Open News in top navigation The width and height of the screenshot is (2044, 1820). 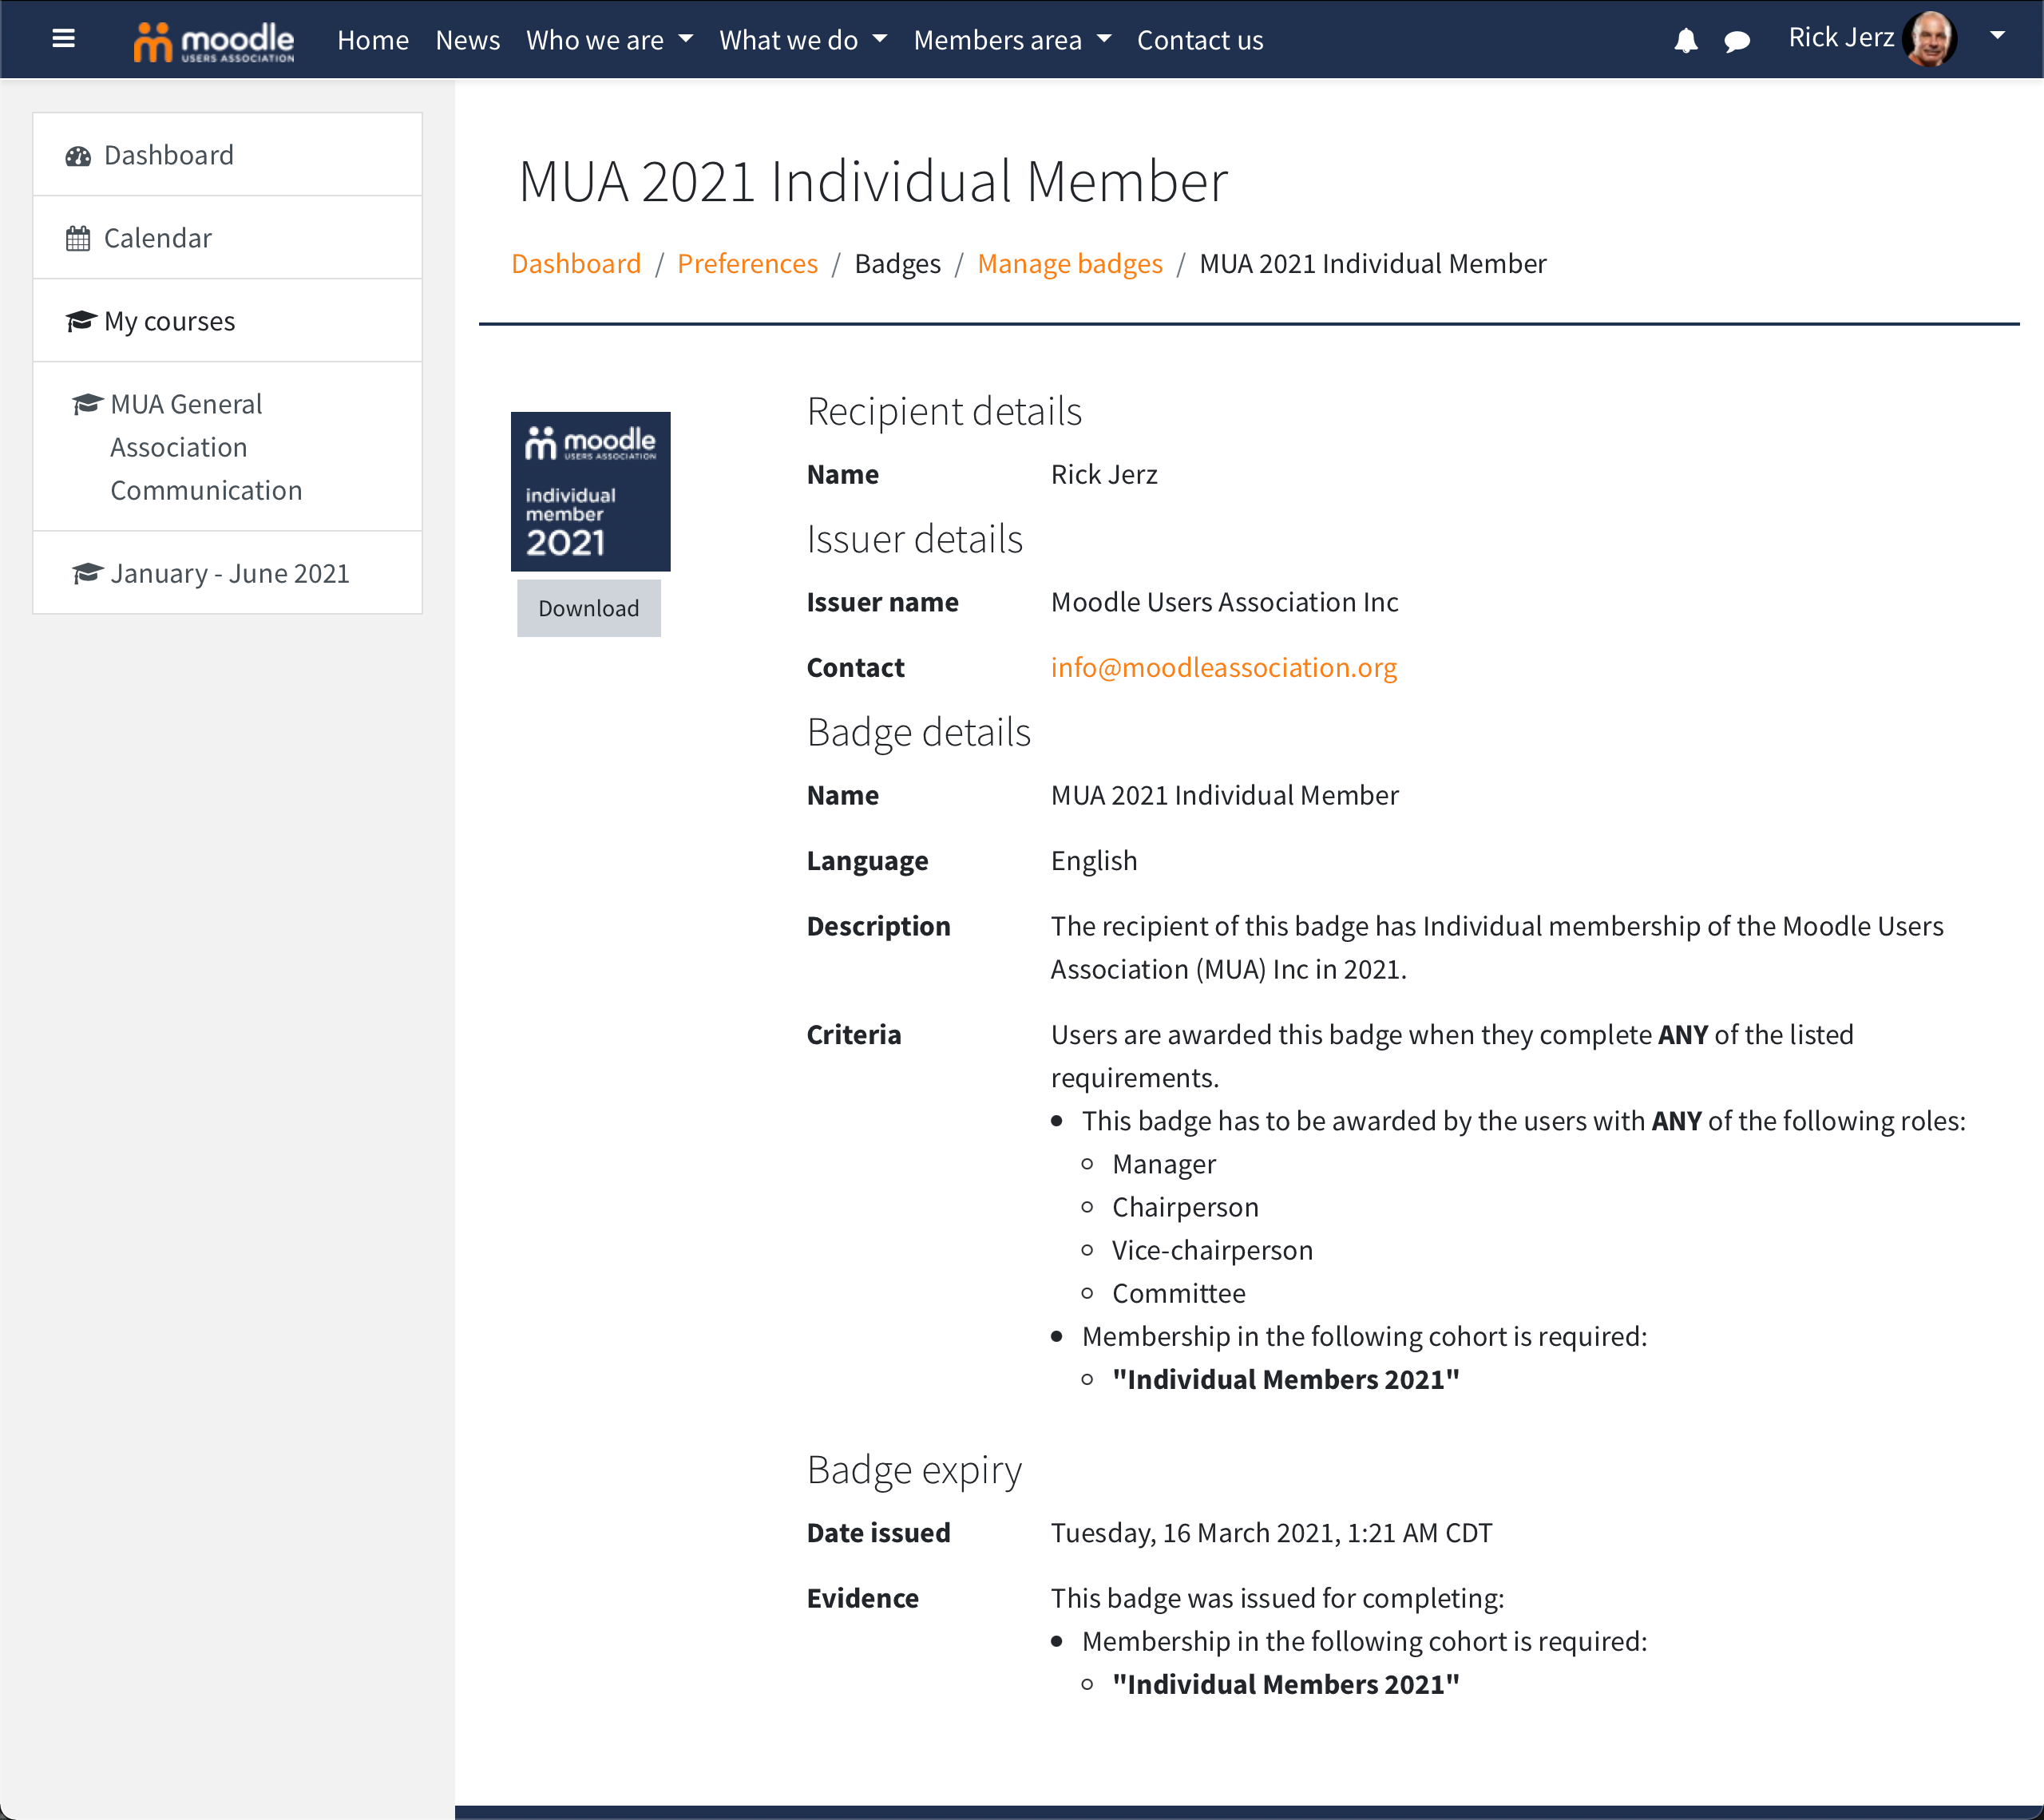(x=468, y=40)
